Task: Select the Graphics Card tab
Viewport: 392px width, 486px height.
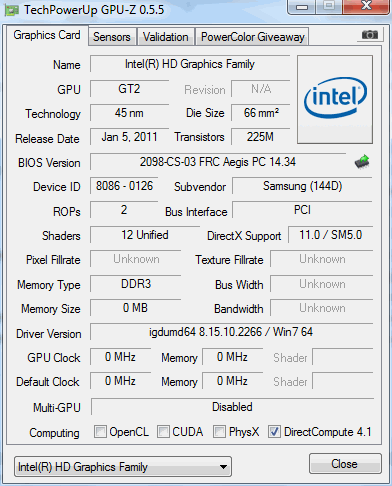Action: click(47, 35)
